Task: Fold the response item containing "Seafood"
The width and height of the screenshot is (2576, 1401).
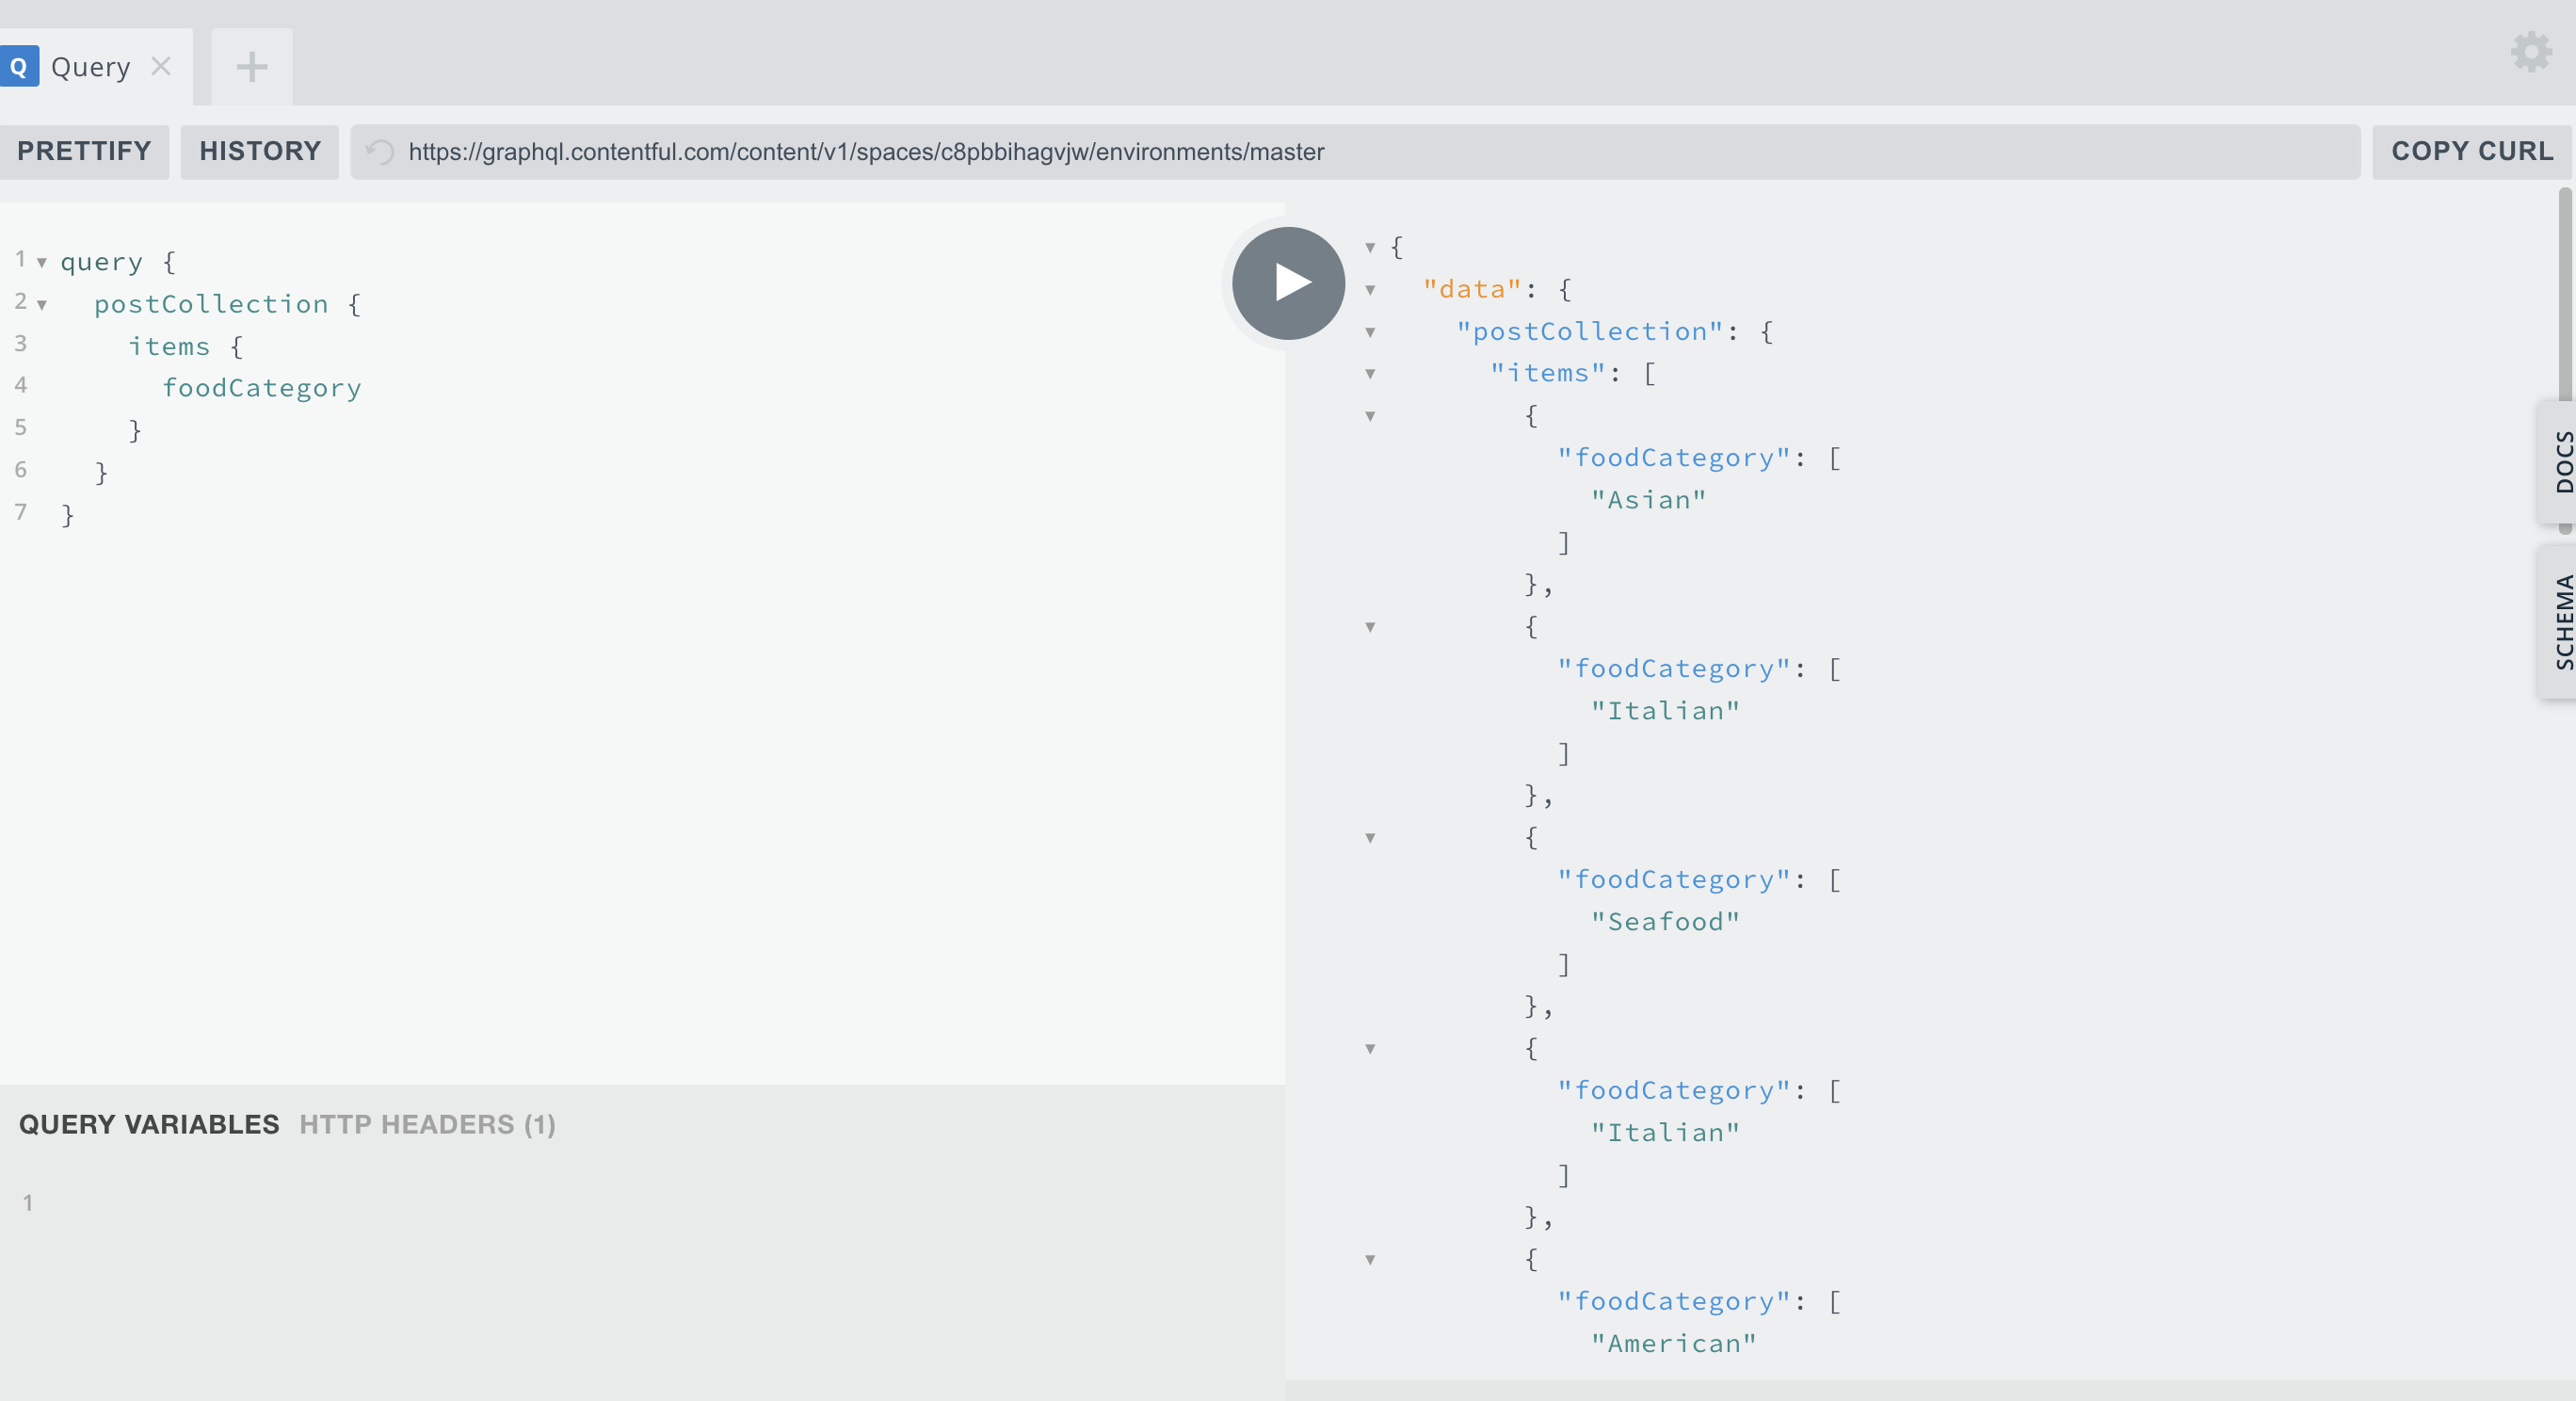Action: pyautogui.click(x=1370, y=838)
